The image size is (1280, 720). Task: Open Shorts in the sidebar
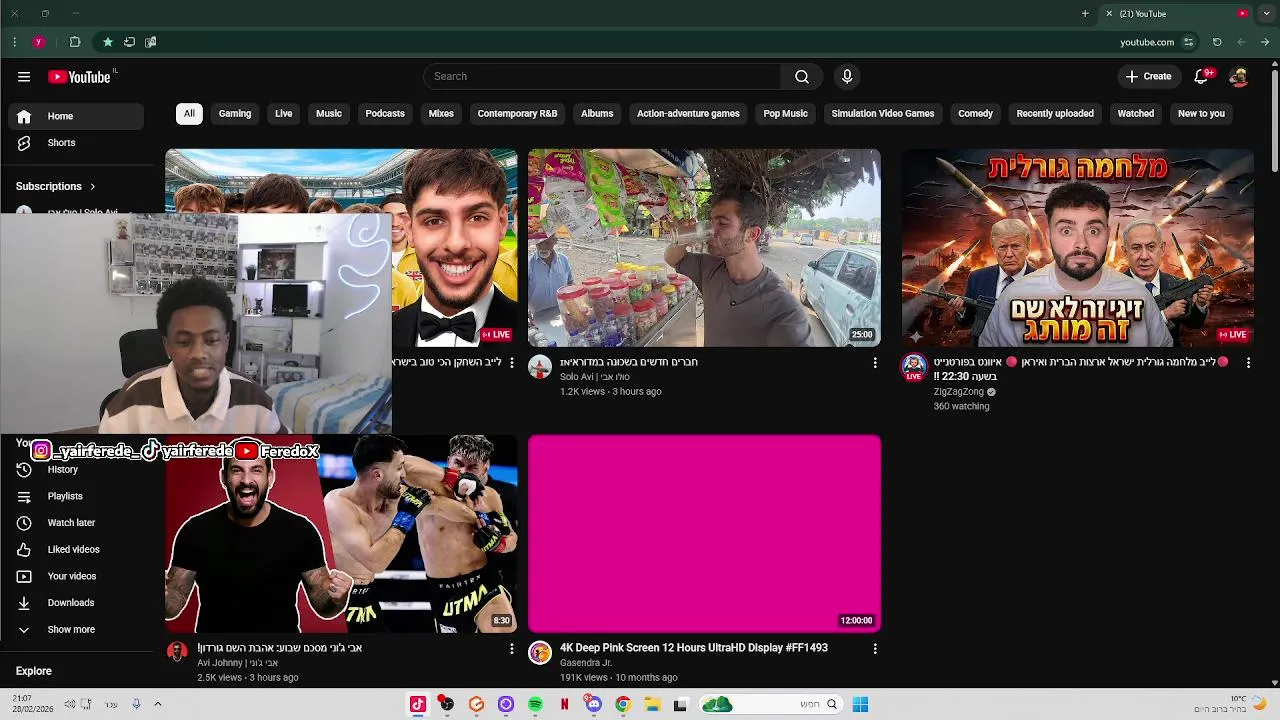pyautogui.click(x=76, y=143)
